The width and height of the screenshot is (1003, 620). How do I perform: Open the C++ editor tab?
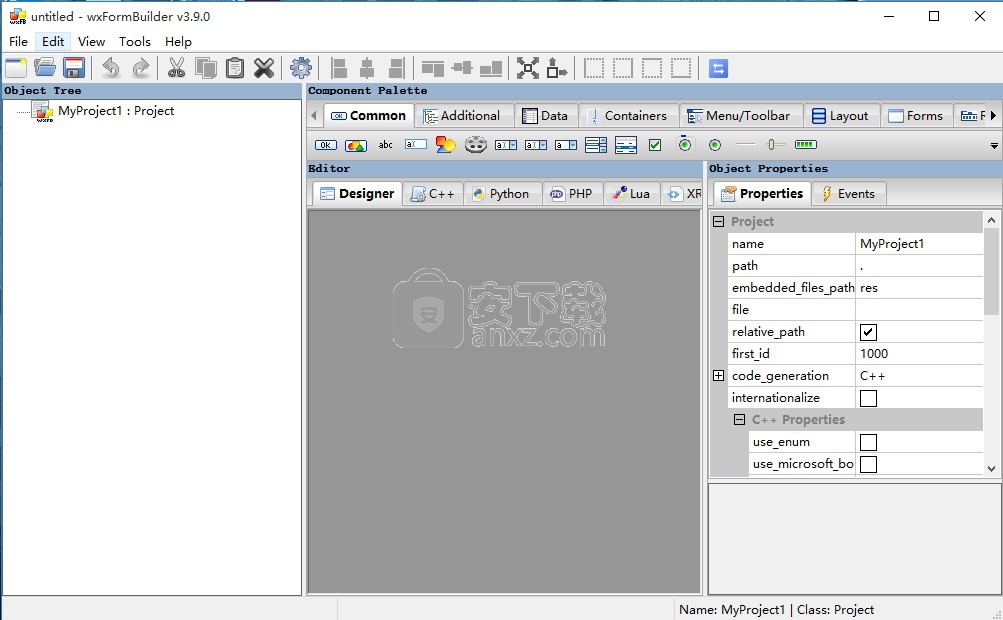(x=432, y=194)
